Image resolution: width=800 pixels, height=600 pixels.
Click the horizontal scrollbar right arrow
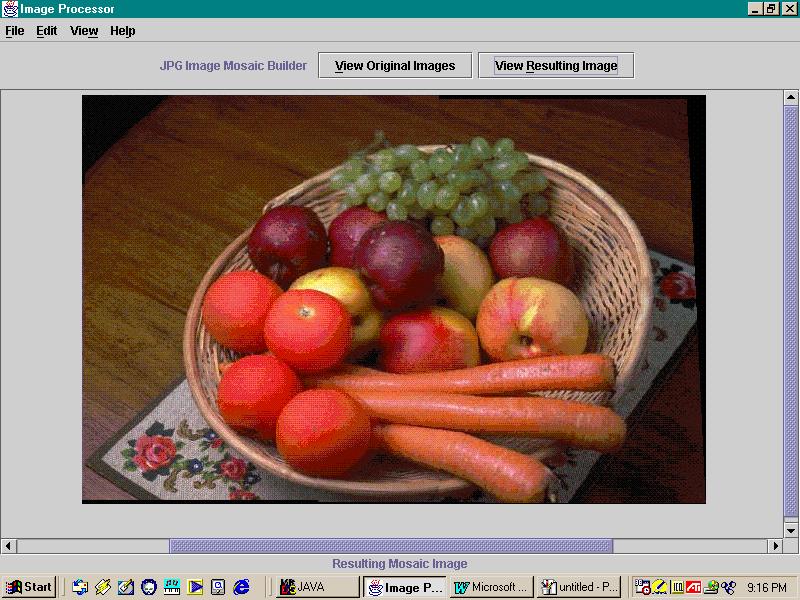[x=776, y=545]
